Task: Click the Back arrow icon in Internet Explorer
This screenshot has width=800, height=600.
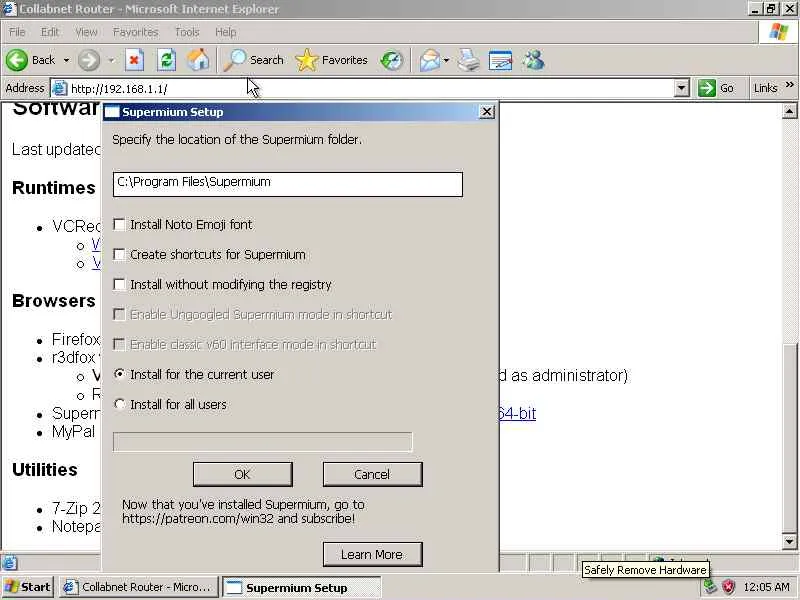Action: click(17, 60)
